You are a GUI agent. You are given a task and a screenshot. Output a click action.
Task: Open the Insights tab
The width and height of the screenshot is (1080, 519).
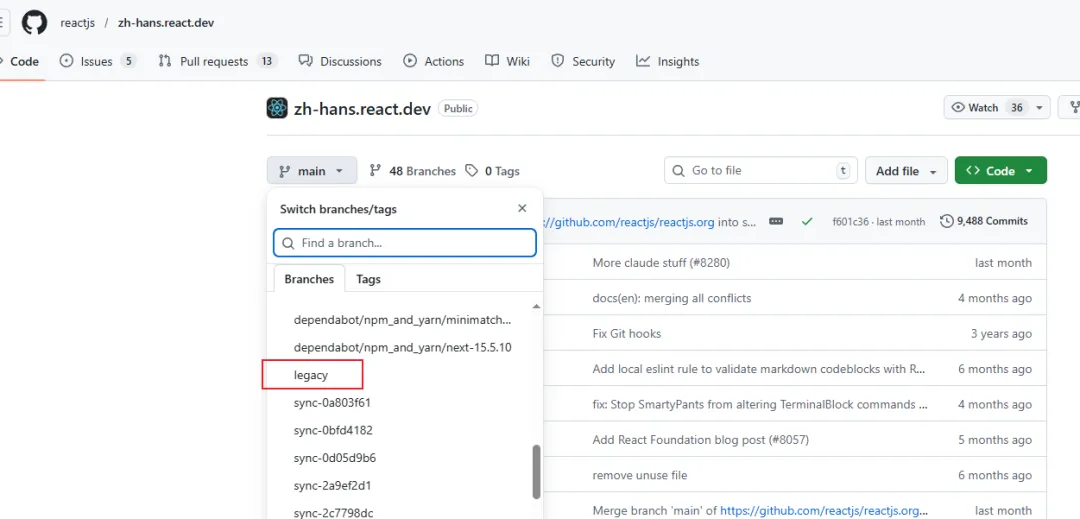[667, 61]
